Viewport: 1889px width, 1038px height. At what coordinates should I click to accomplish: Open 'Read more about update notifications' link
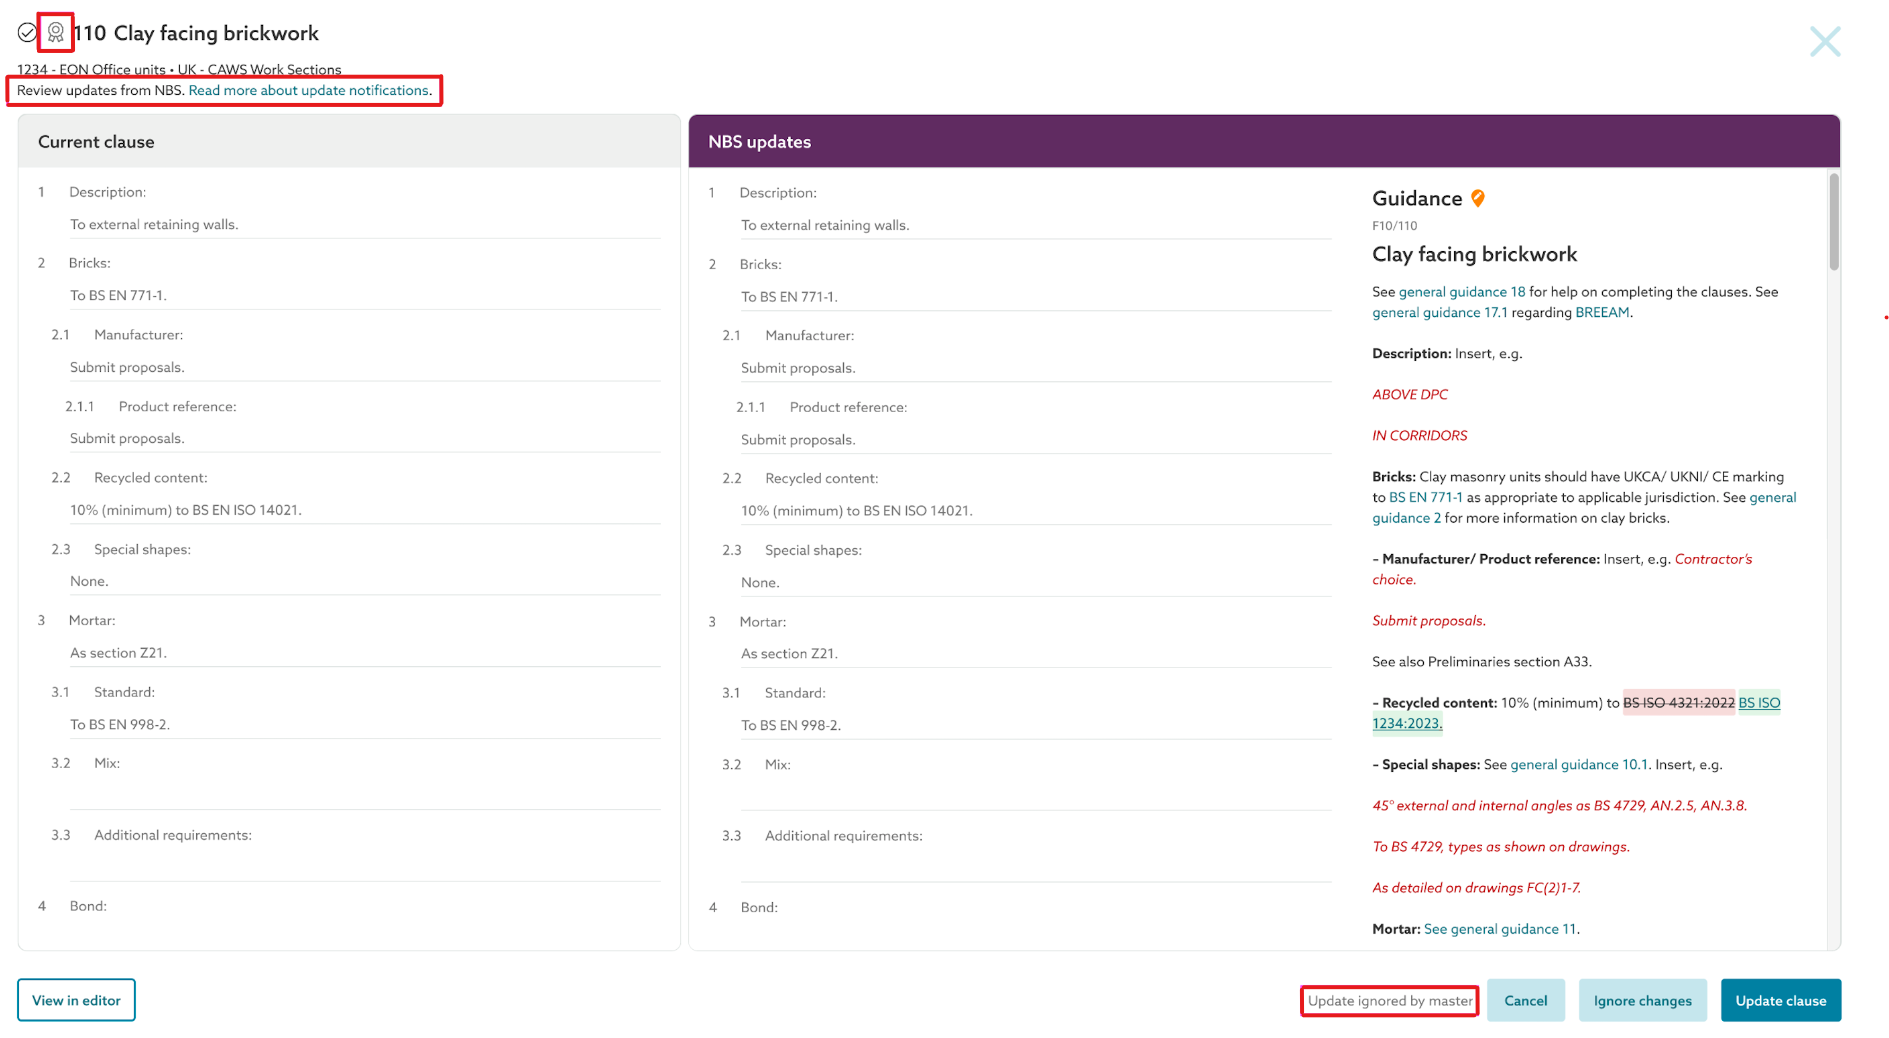[x=310, y=90]
